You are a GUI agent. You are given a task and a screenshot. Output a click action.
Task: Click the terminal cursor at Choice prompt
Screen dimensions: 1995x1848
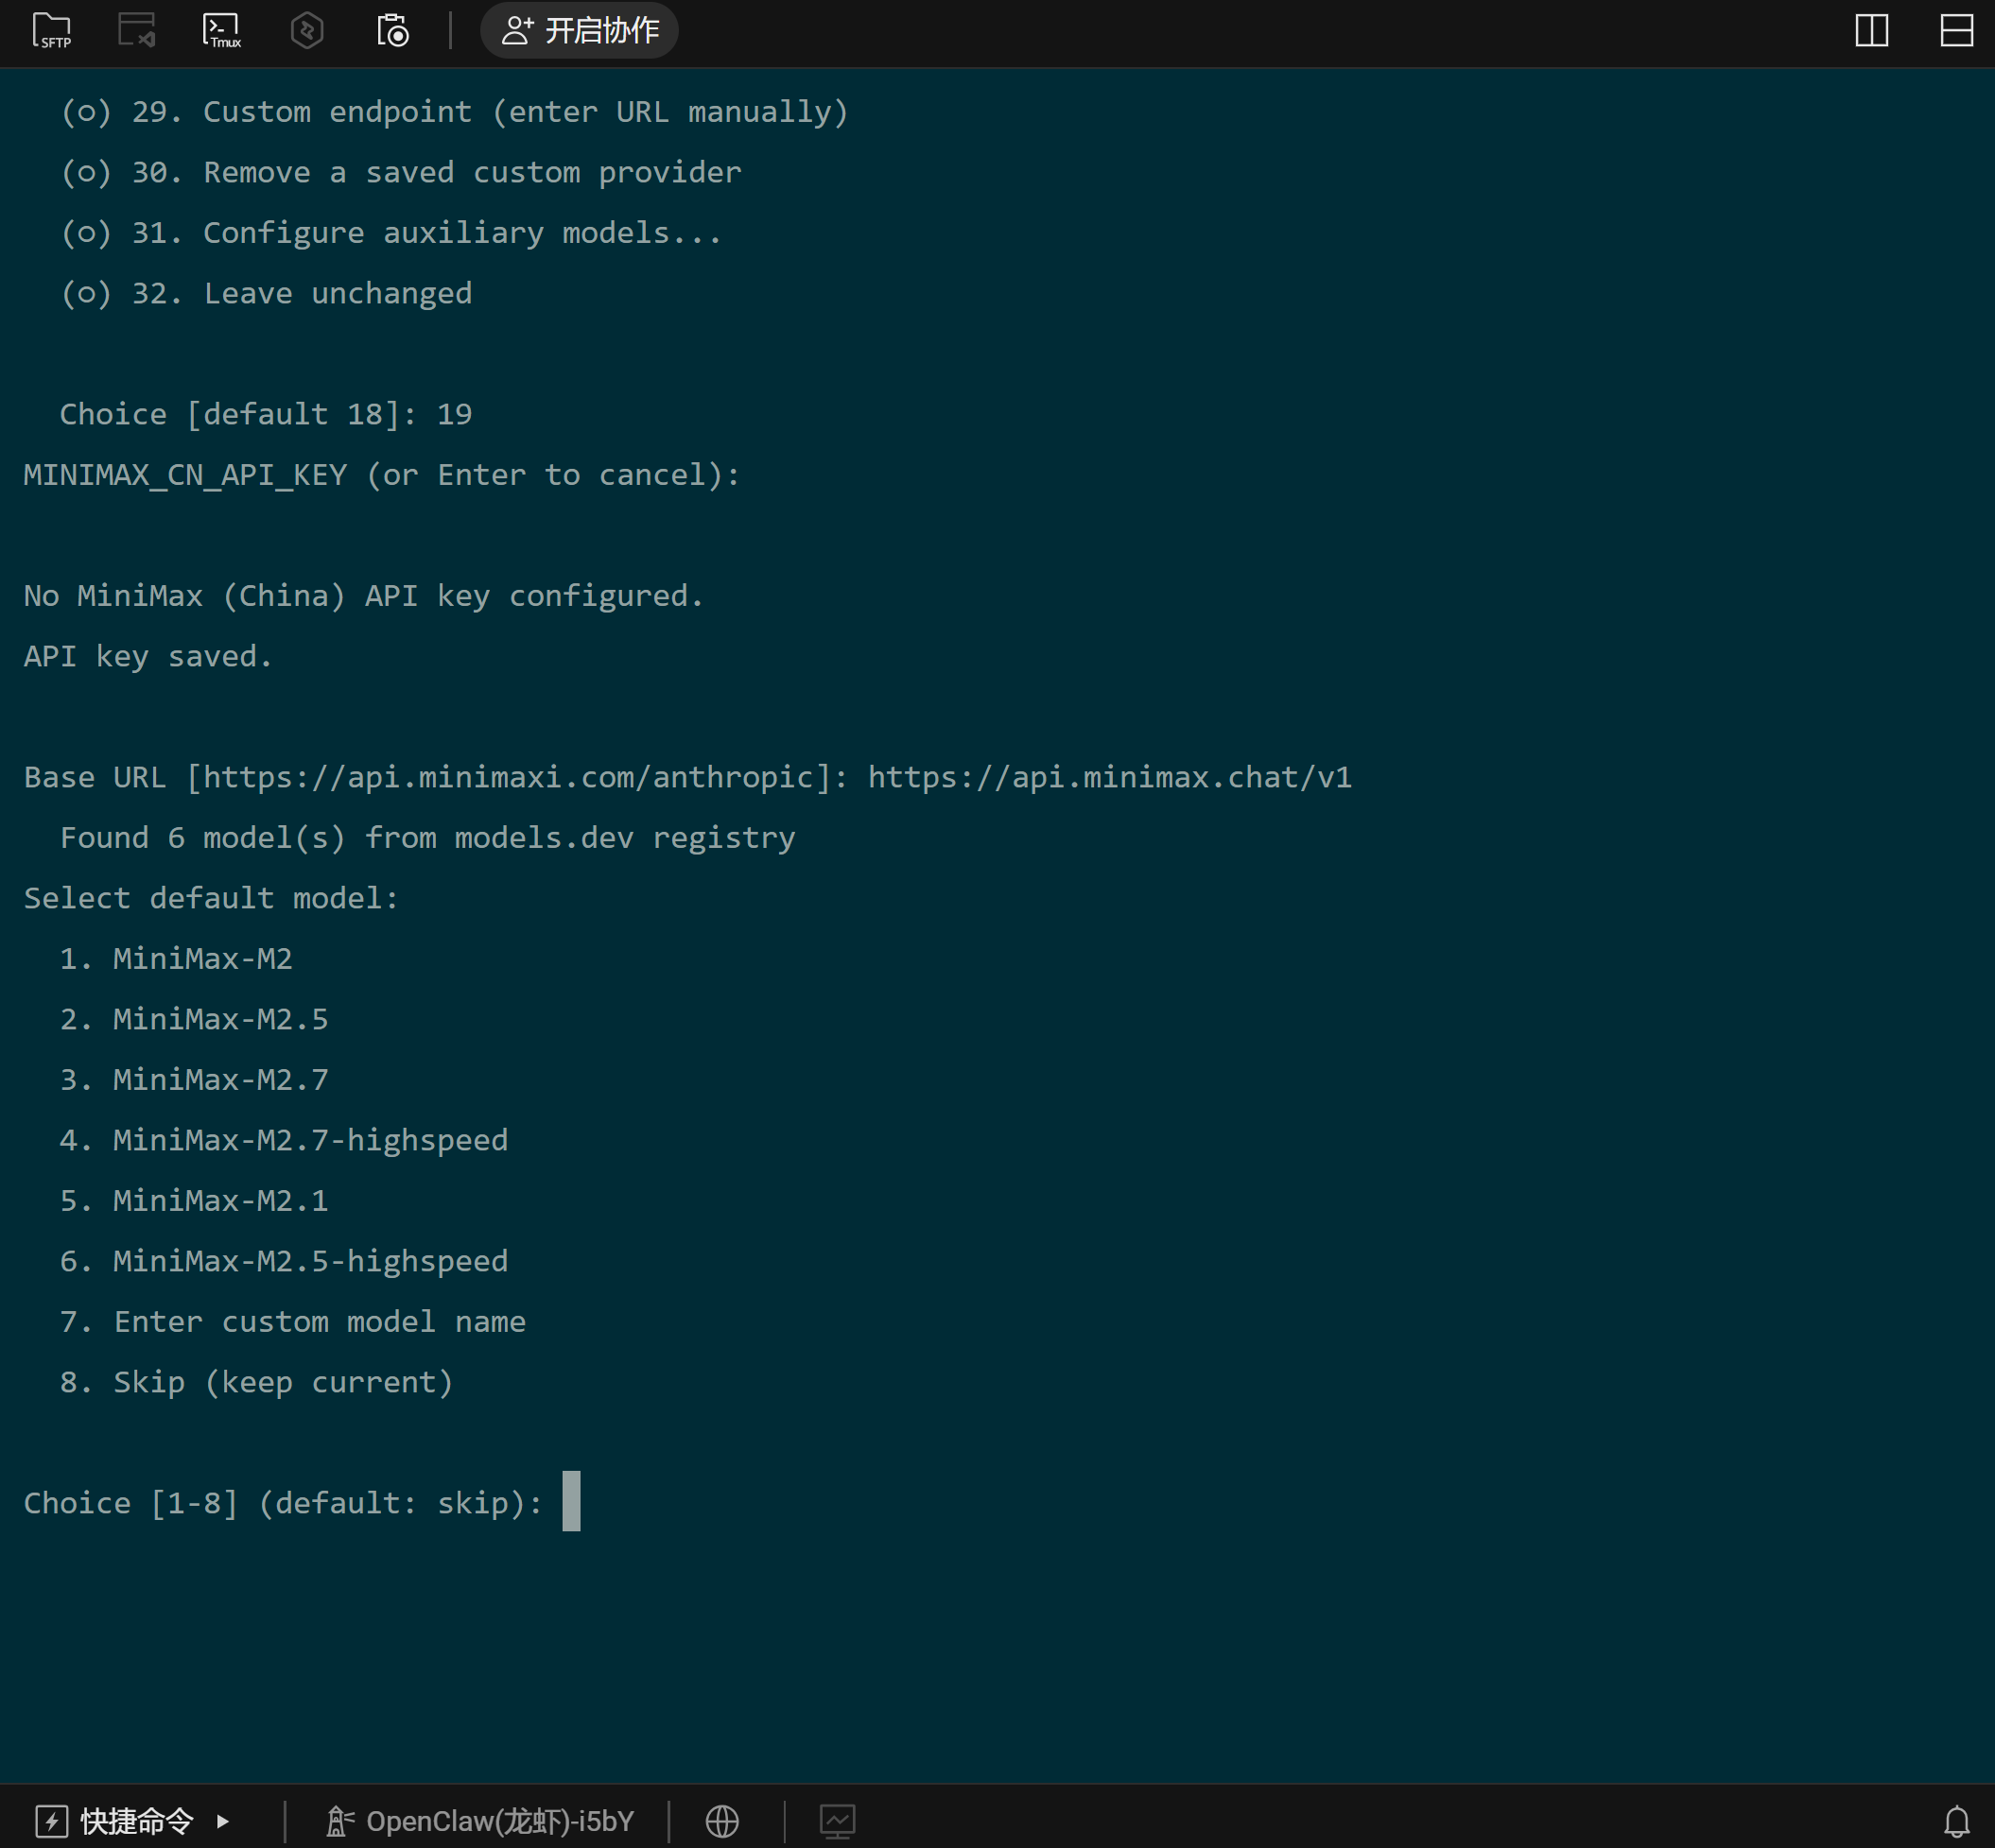coord(571,1500)
